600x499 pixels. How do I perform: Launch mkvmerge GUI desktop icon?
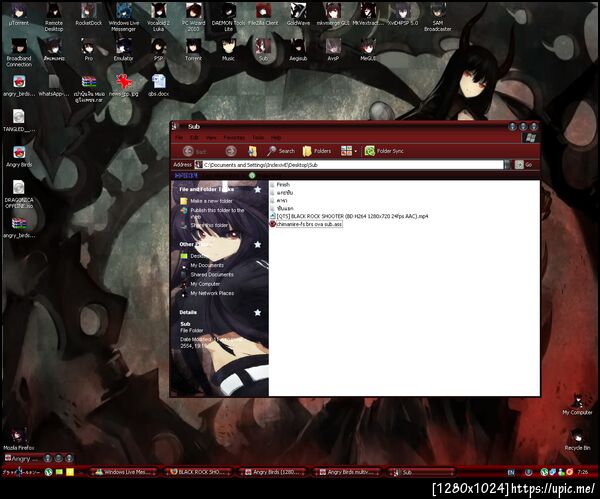click(333, 15)
